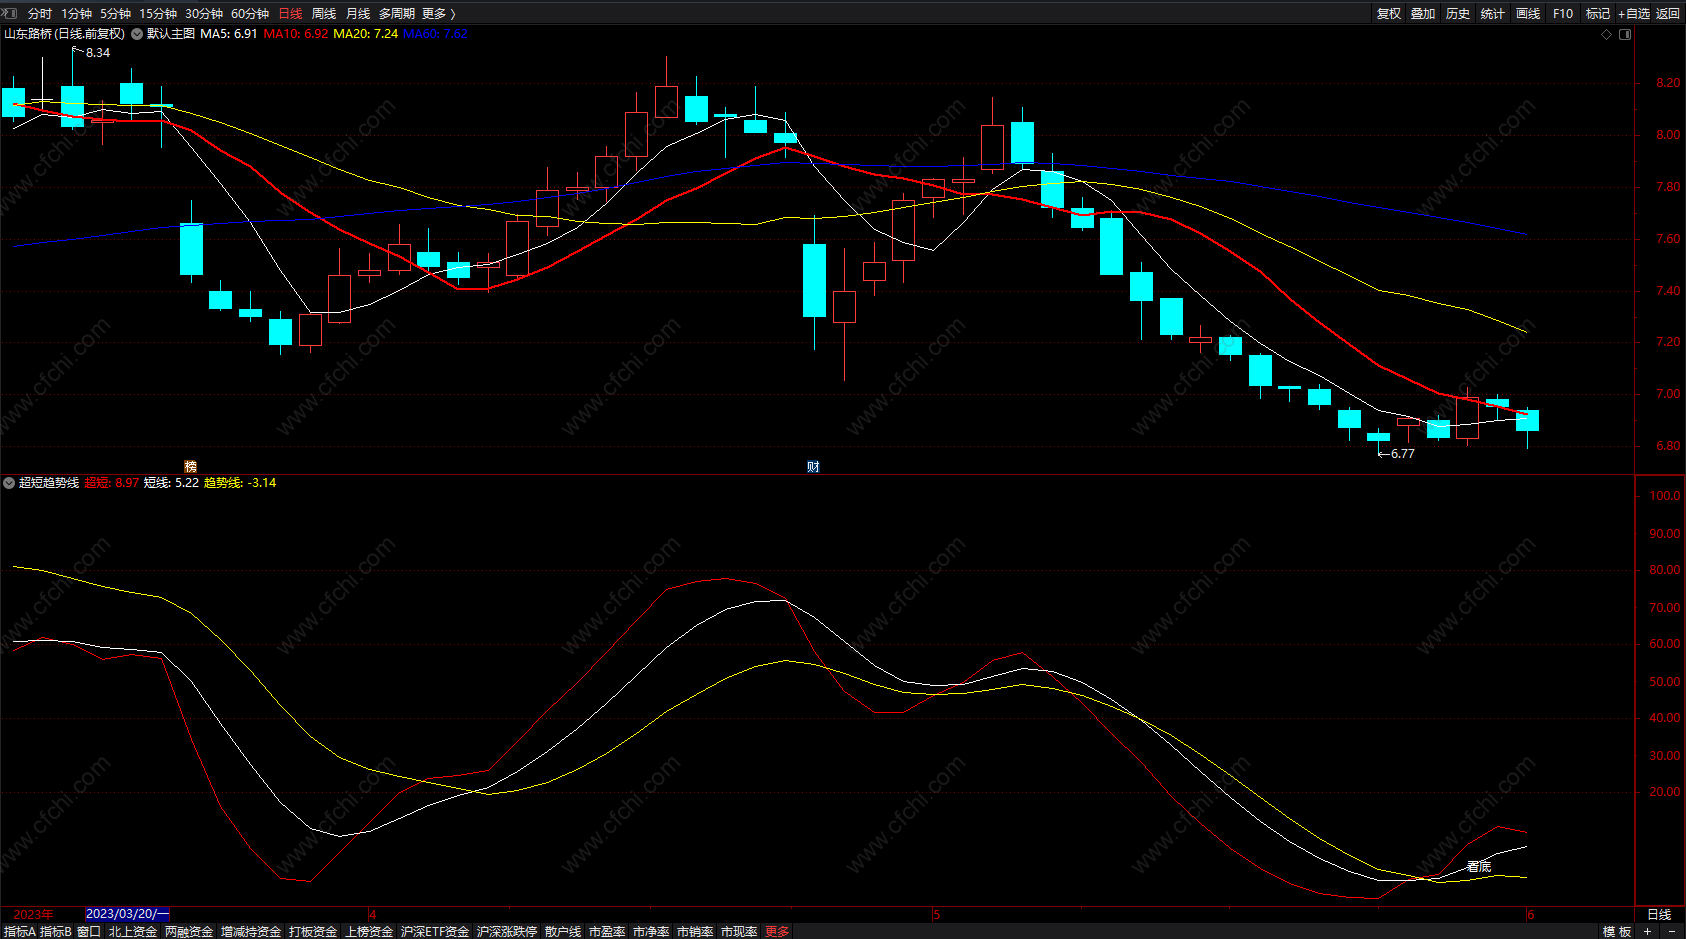Toggle the side panel icon near price axis
Image resolution: width=1686 pixels, height=939 pixels.
tap(1625, 34)
